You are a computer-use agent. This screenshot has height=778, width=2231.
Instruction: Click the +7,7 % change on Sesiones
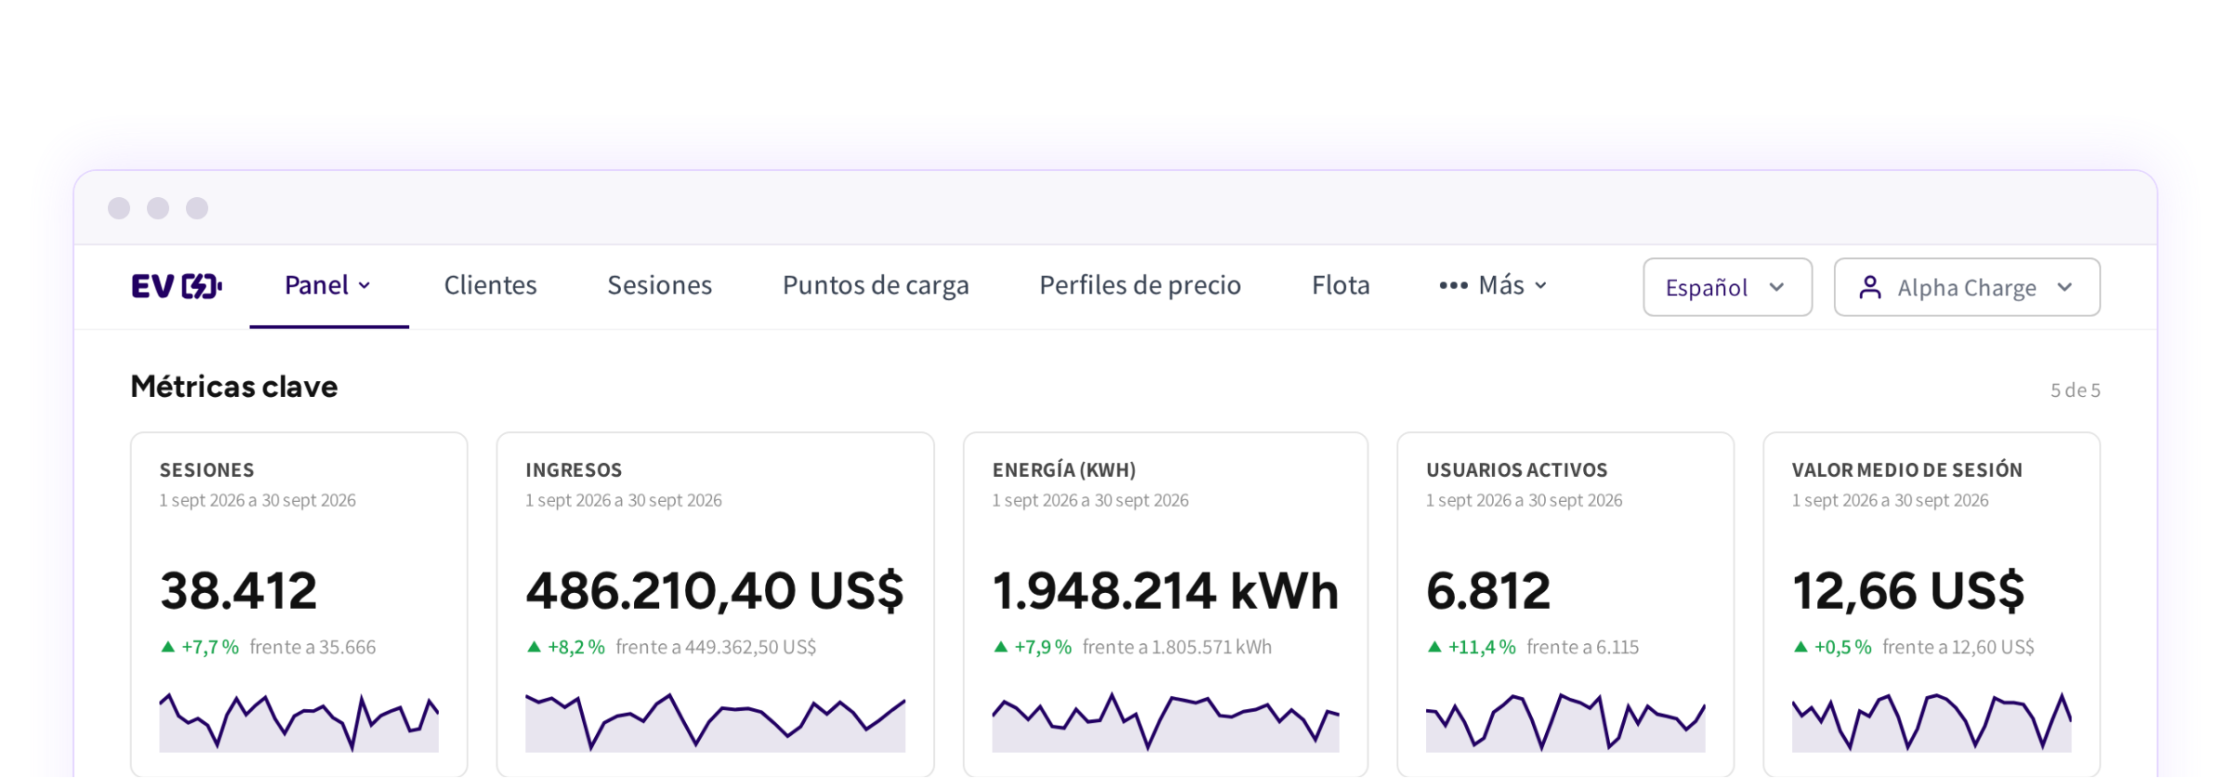(210, 647)
